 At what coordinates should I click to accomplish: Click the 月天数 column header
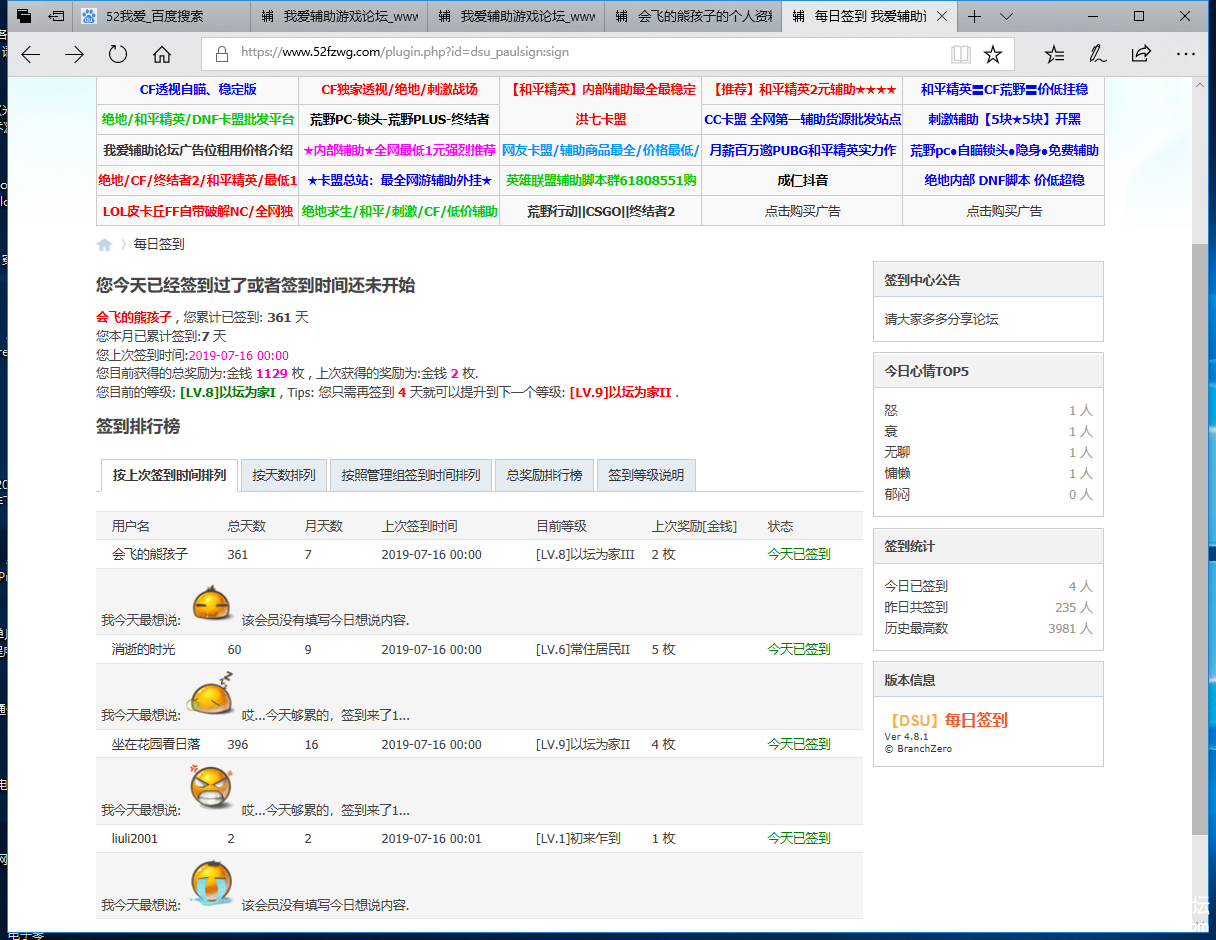point(323,526)
